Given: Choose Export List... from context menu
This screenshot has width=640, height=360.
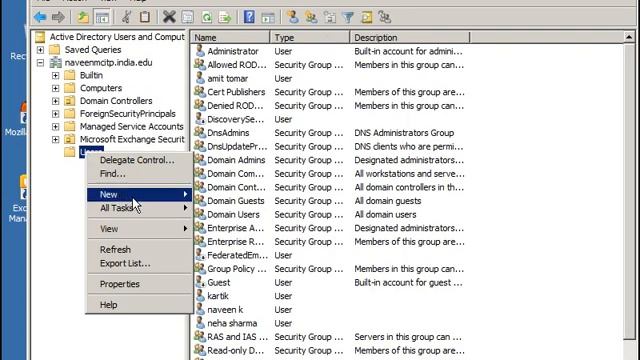Looking at the screenshot, I should coord(139,263).
